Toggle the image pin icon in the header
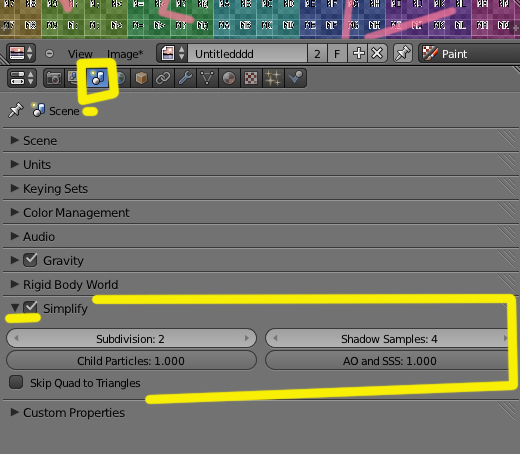This screenshot has width=520, height=454. [403, 53]
